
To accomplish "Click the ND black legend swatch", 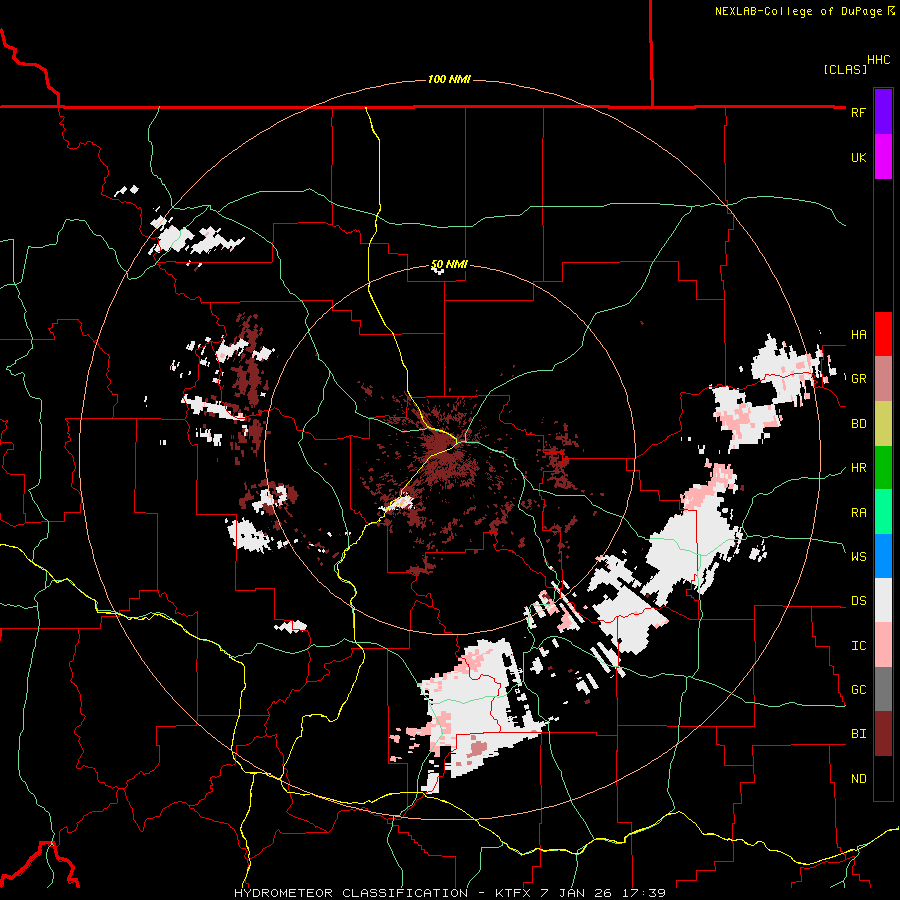I will [883, 778].
